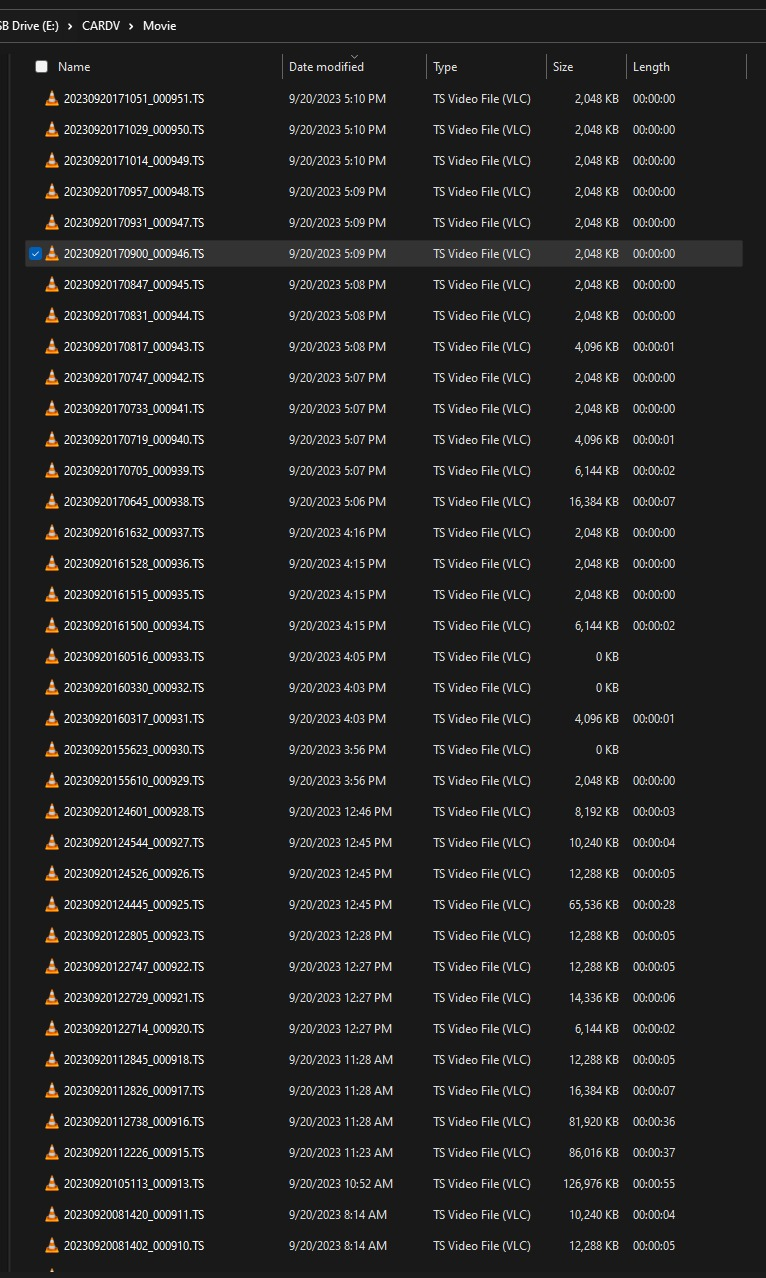Click the VLC icon next to 20230920160516_000933.TS

click(x=52, y=657)
